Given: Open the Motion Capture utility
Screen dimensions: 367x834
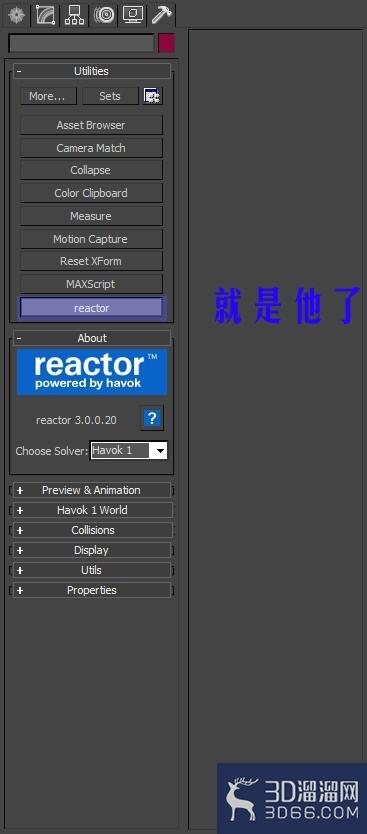Looking at the screenshot, I should 91,239.
